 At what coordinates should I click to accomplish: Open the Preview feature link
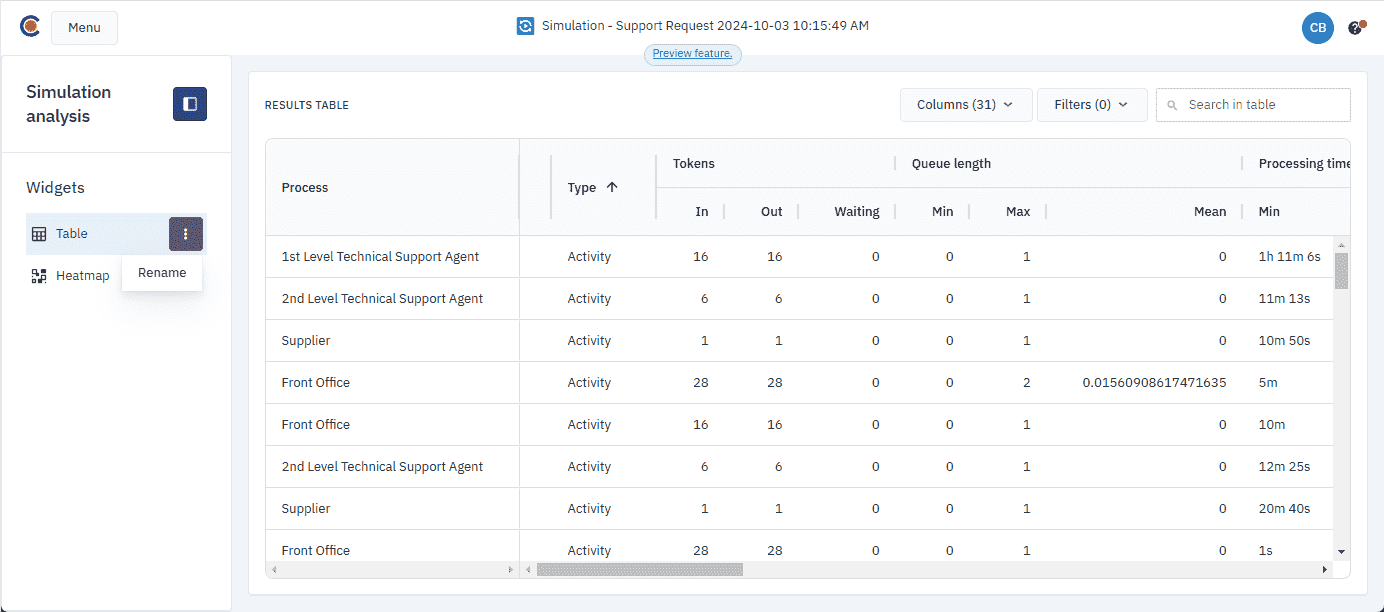tap(692, 54)
